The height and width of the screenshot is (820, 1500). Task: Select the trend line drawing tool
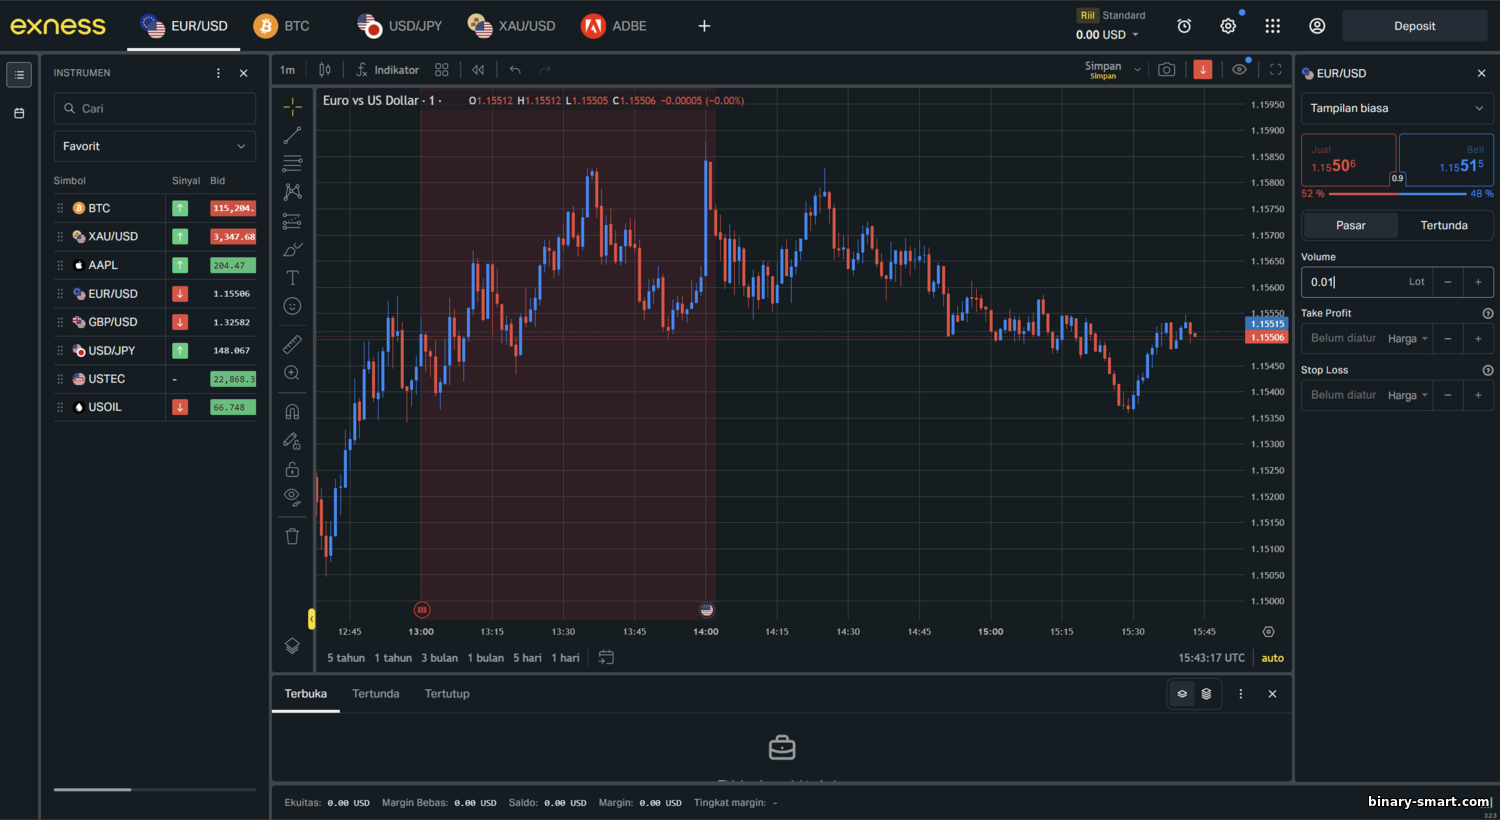pyautogui.click(x=292, y=135)
